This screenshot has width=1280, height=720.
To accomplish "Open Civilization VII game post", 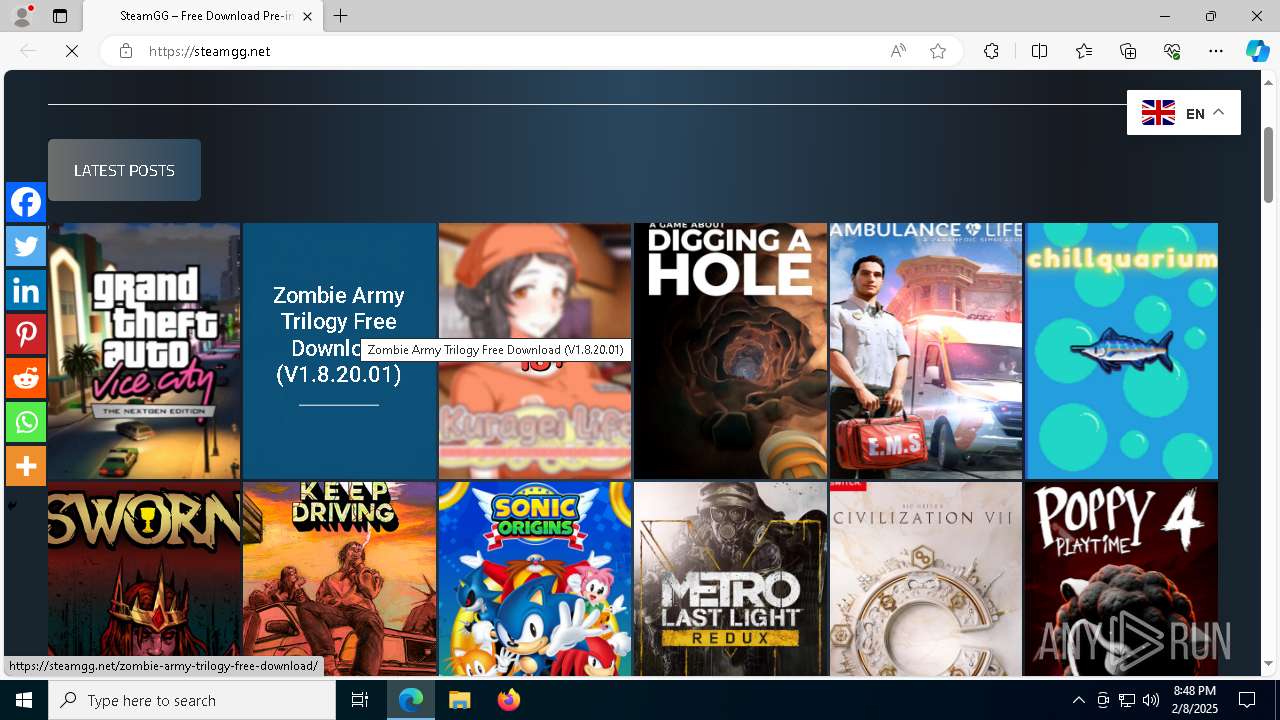I will pos(926,579).
